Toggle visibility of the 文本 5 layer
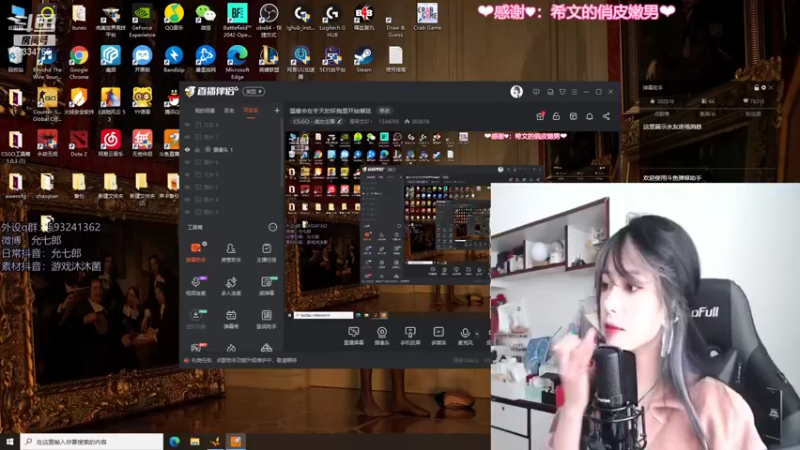Screen dimensions: 800x450 tap(187, 174)
